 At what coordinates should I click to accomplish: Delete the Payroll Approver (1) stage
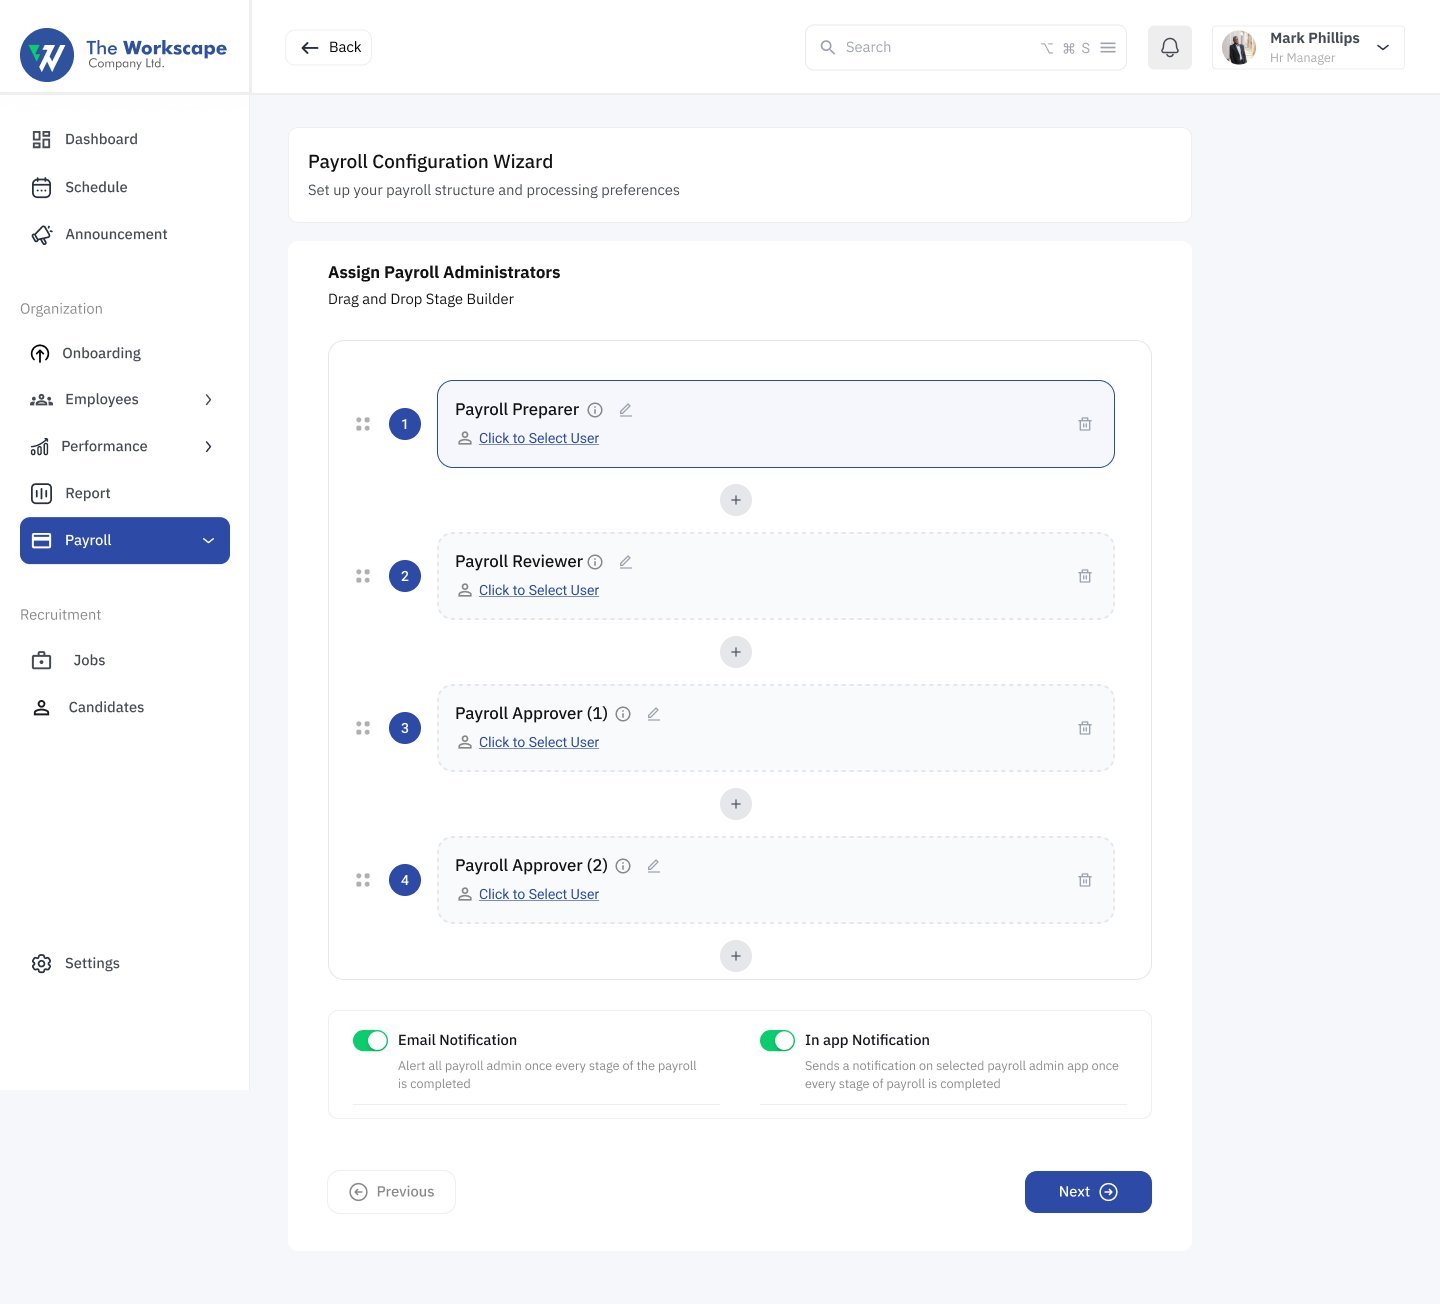click(x=1085, y=728)
